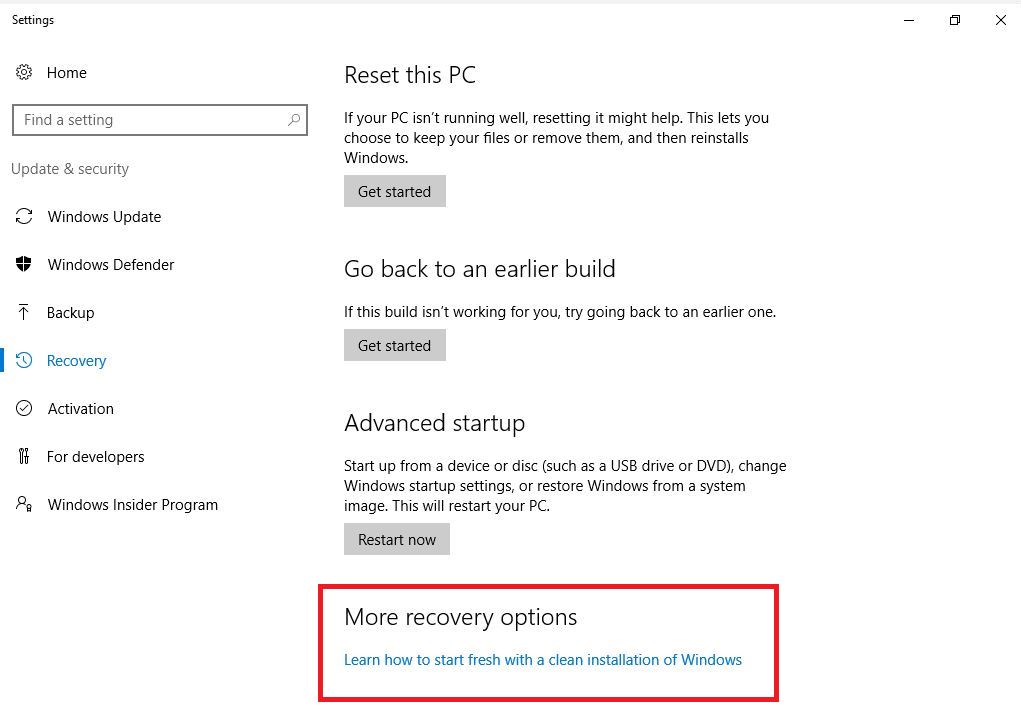Click Get started under Go back to earlier build
Viewport: 1021px width, 713px height.
[395, 345]
